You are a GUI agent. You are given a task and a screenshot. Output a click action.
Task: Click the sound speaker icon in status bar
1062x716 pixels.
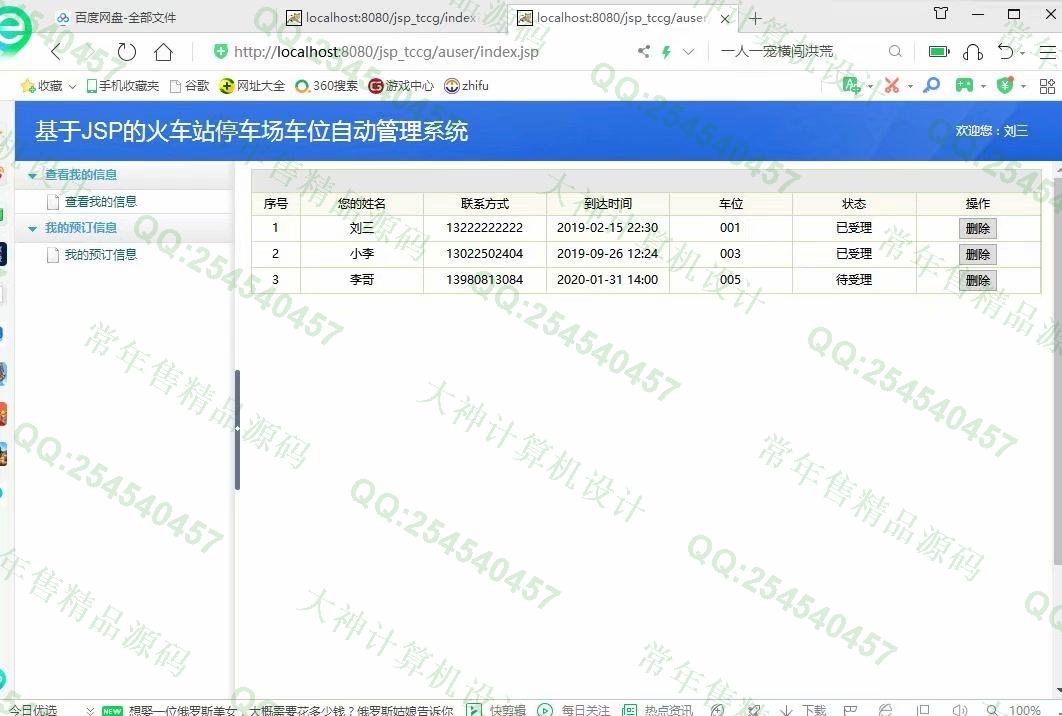(959, 710)
